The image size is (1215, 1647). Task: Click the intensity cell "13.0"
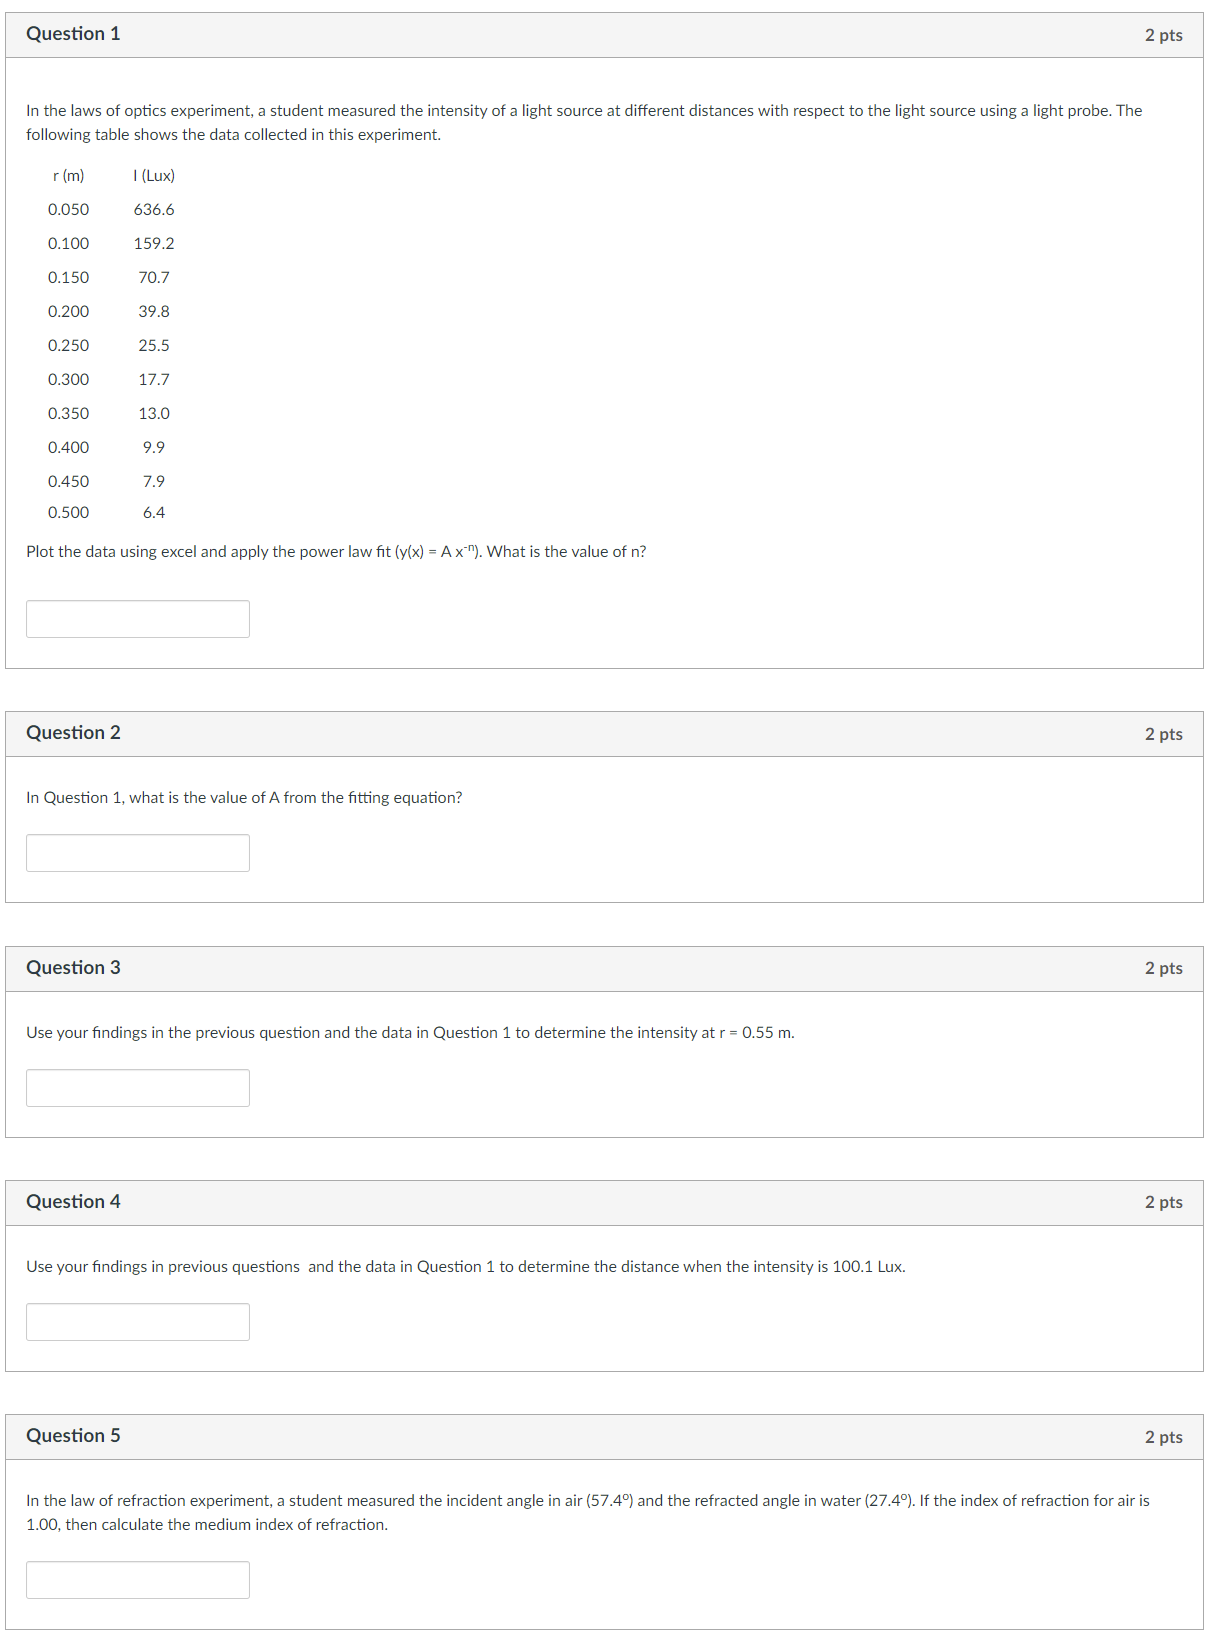point(154,414)
